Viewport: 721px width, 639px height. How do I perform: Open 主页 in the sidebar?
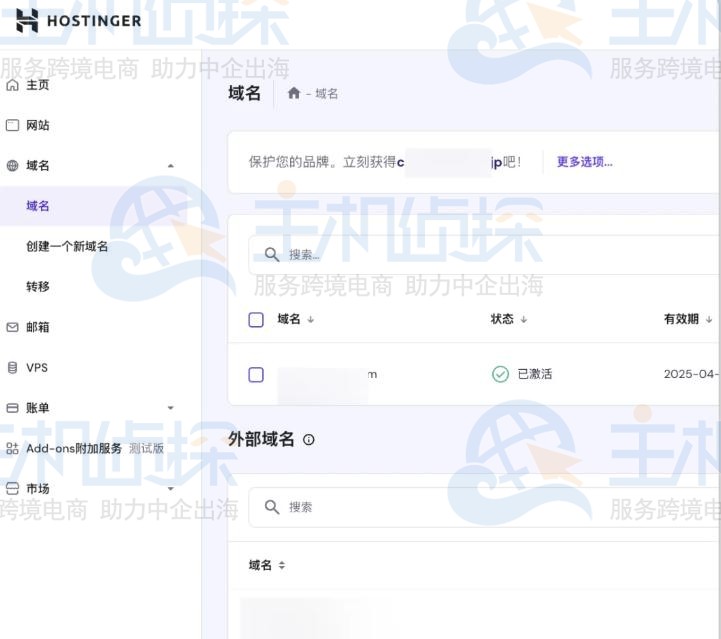[x=38, y=85]
